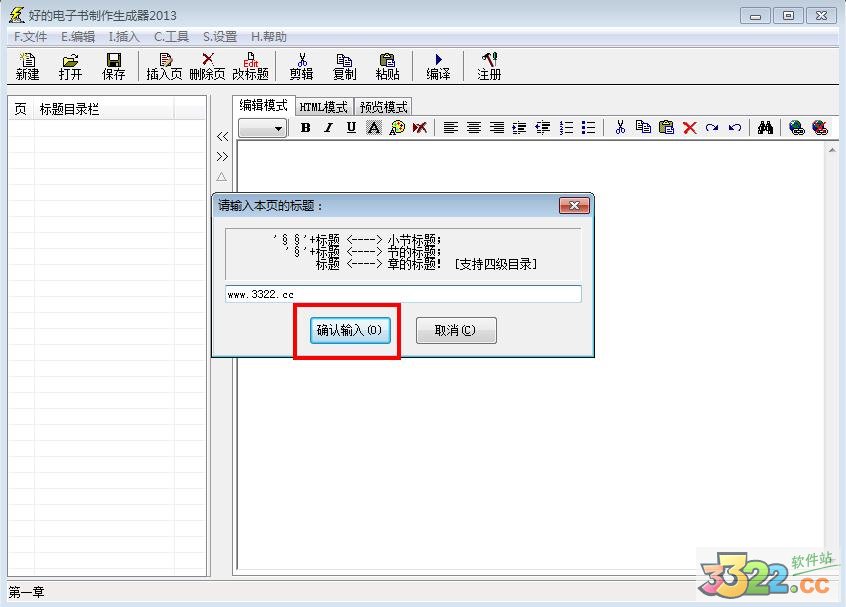Toggle italic formatting I icon
This screenshot has height=607, width=846.
pos(328,128)
